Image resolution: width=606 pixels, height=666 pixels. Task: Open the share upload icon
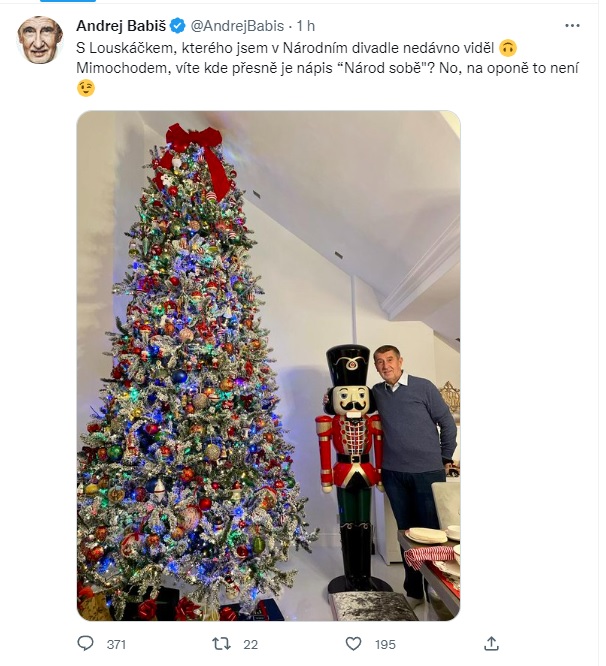tap(491, 643)
